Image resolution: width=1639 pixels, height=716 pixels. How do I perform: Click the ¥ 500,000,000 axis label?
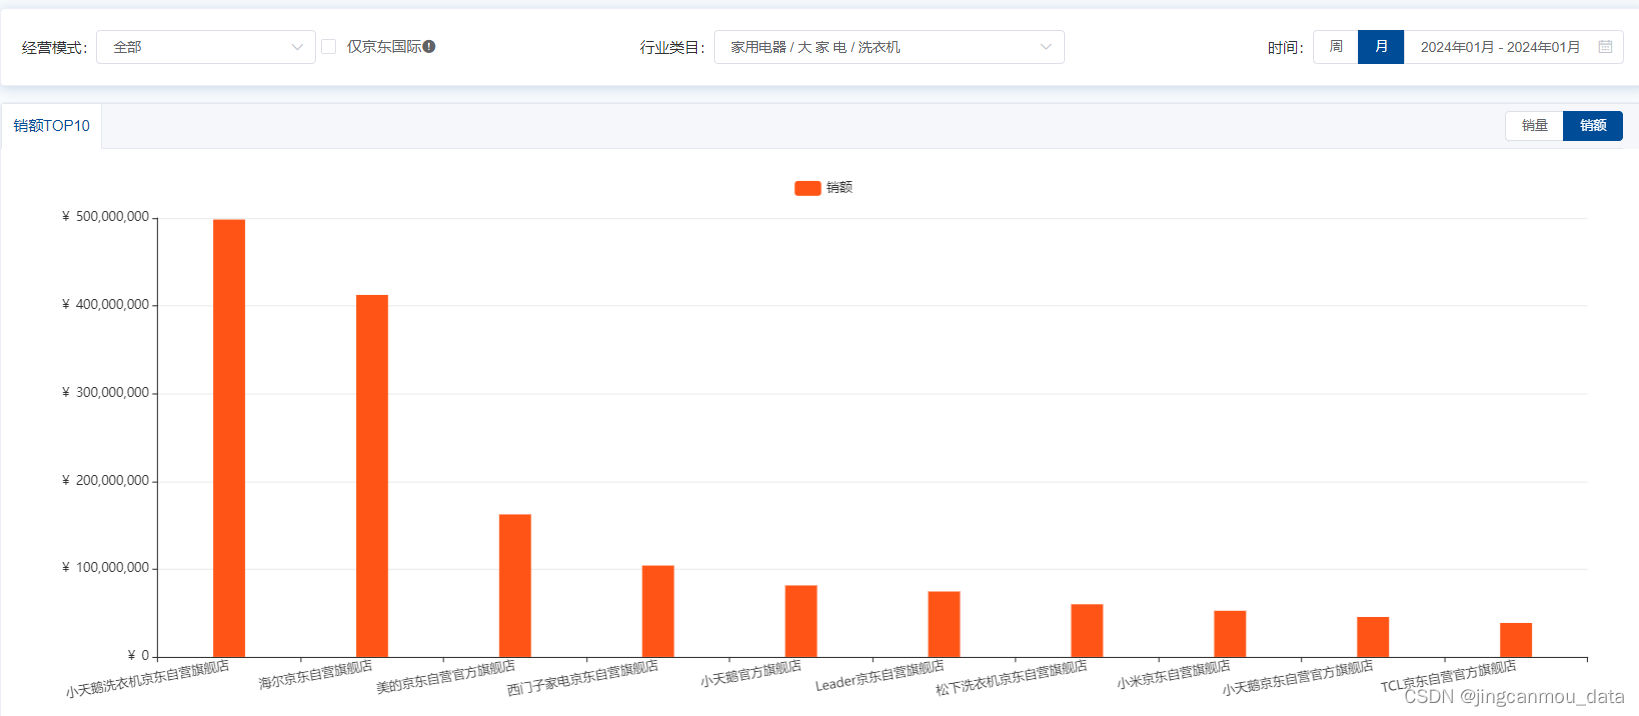(x=106, y=217)
